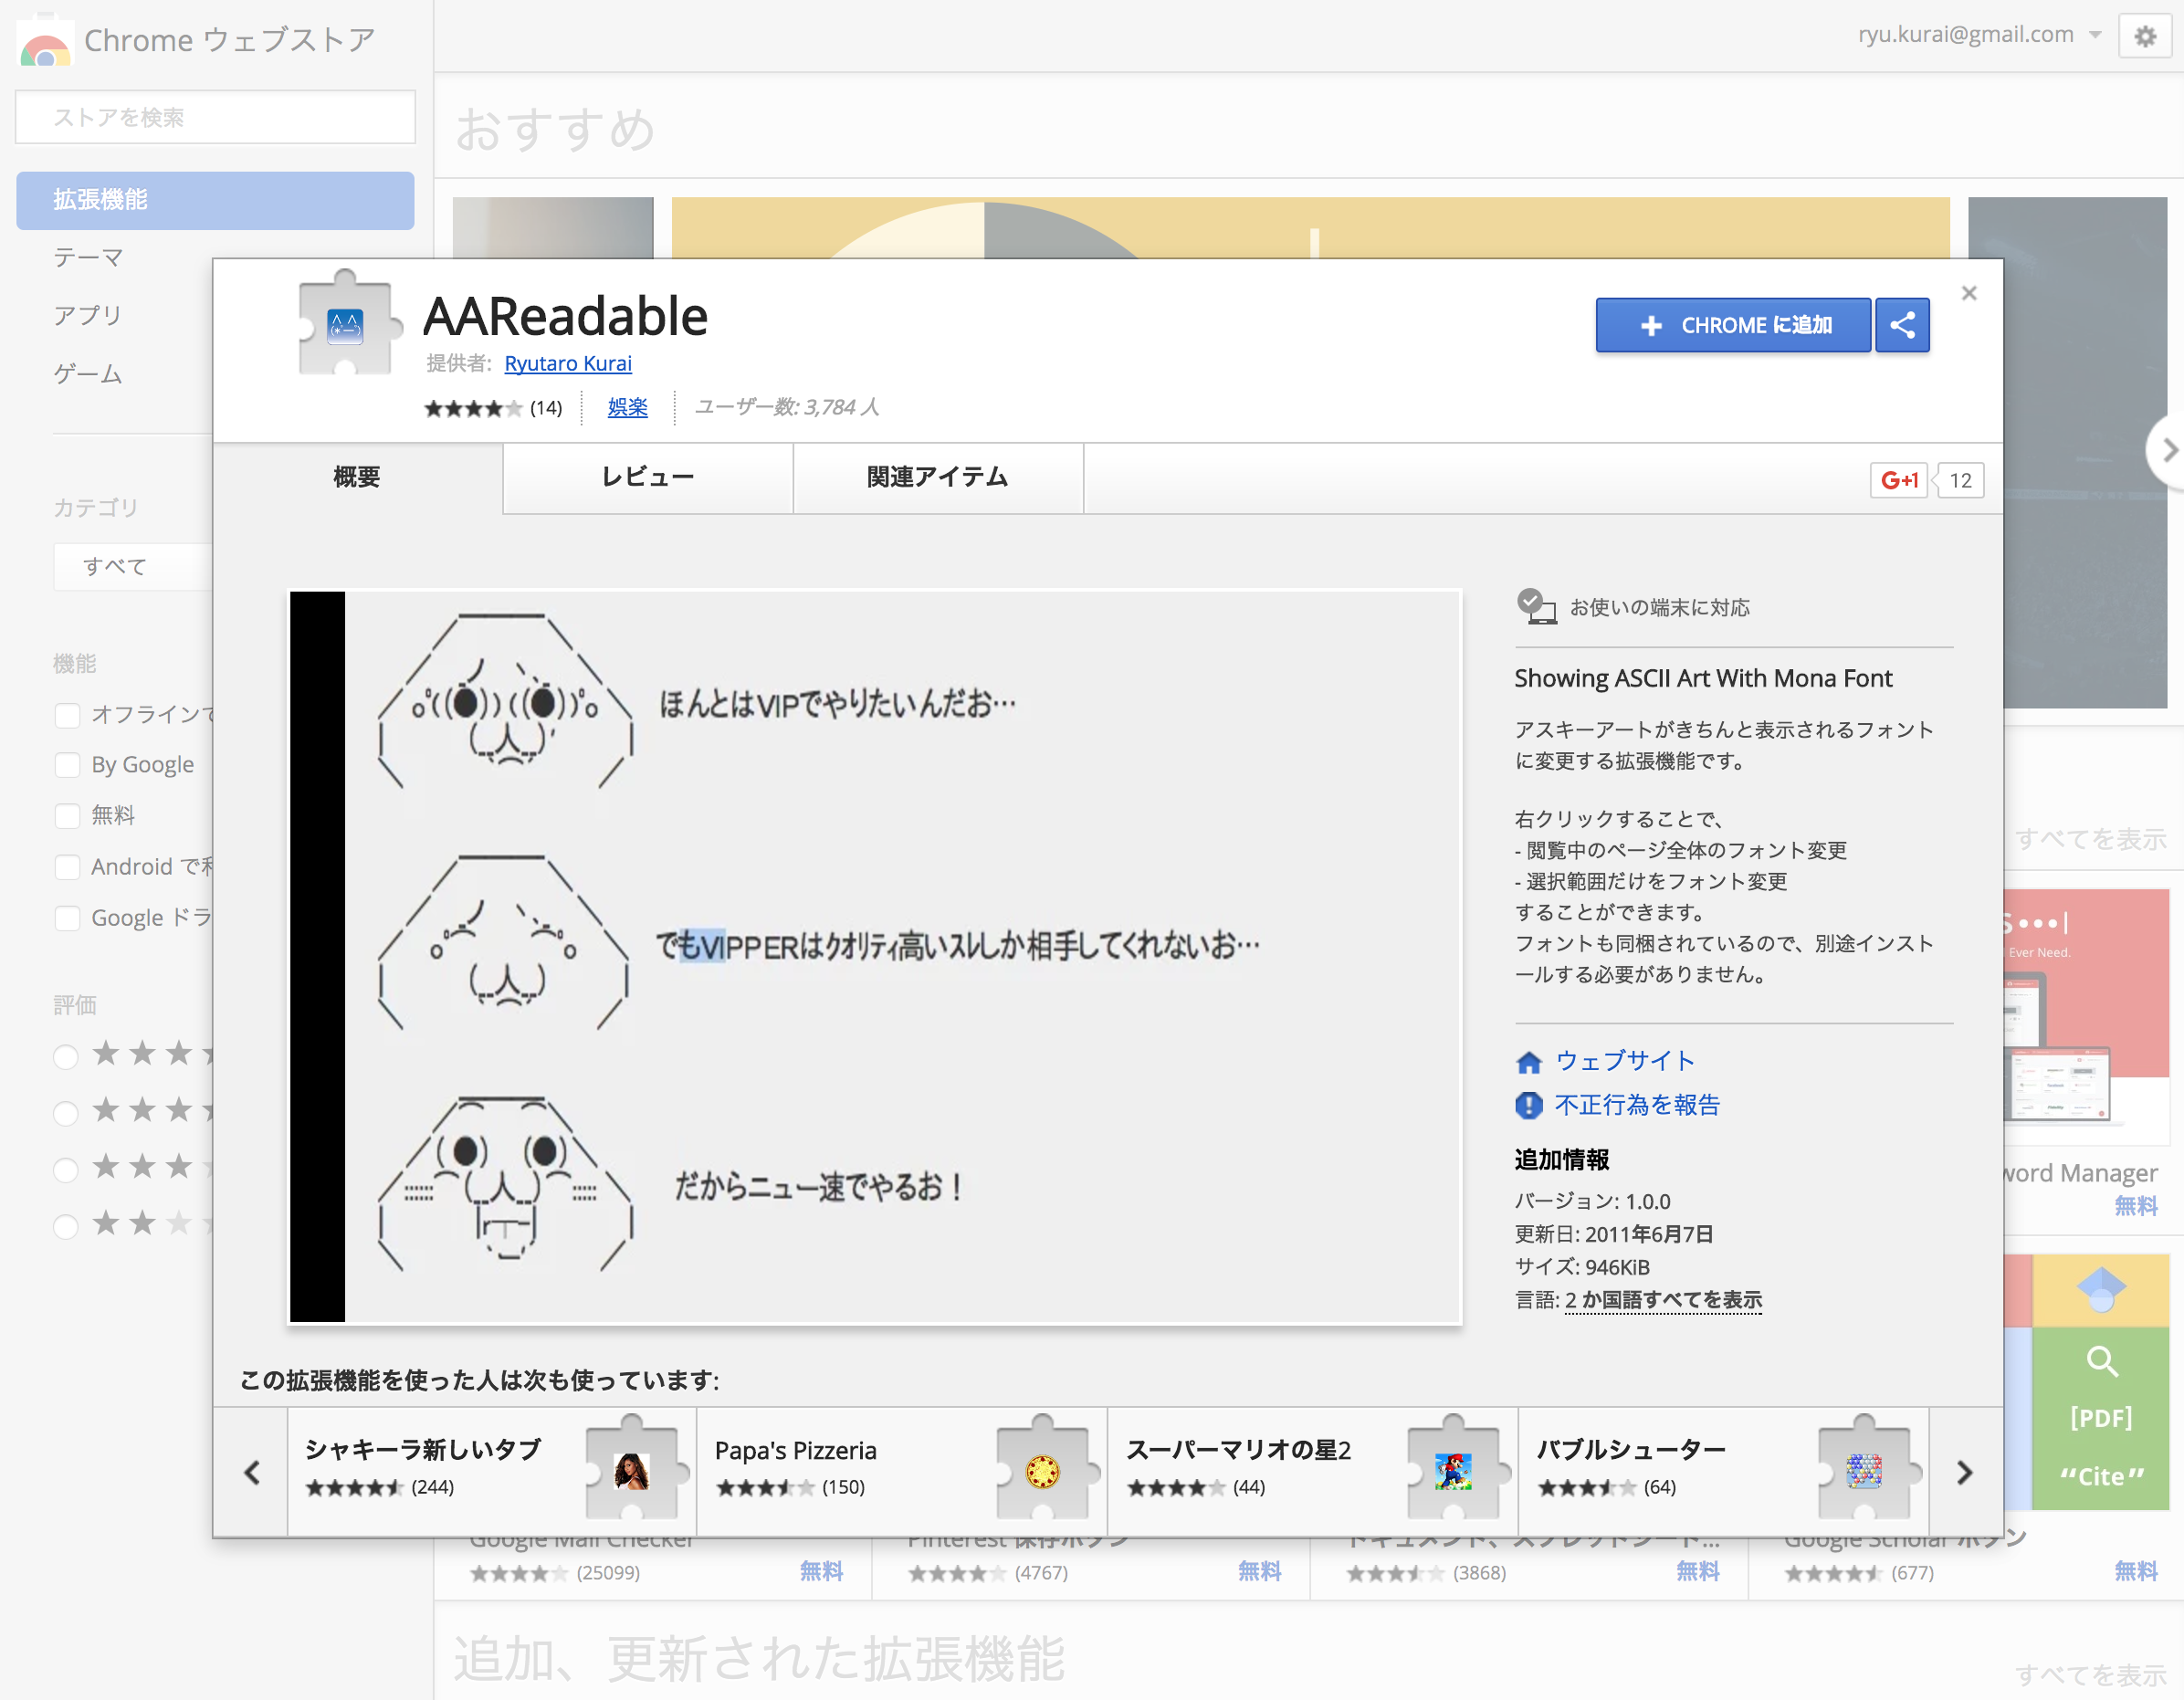This screenshot has height=1700, width=2184.
Task: Show previous related extensions with left arrow
Action: [251, 1471]
